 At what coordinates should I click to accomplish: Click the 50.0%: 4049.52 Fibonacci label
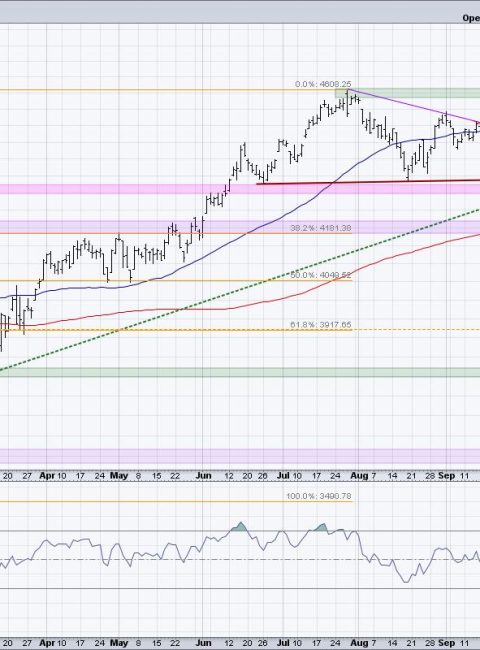click(321, 275)
